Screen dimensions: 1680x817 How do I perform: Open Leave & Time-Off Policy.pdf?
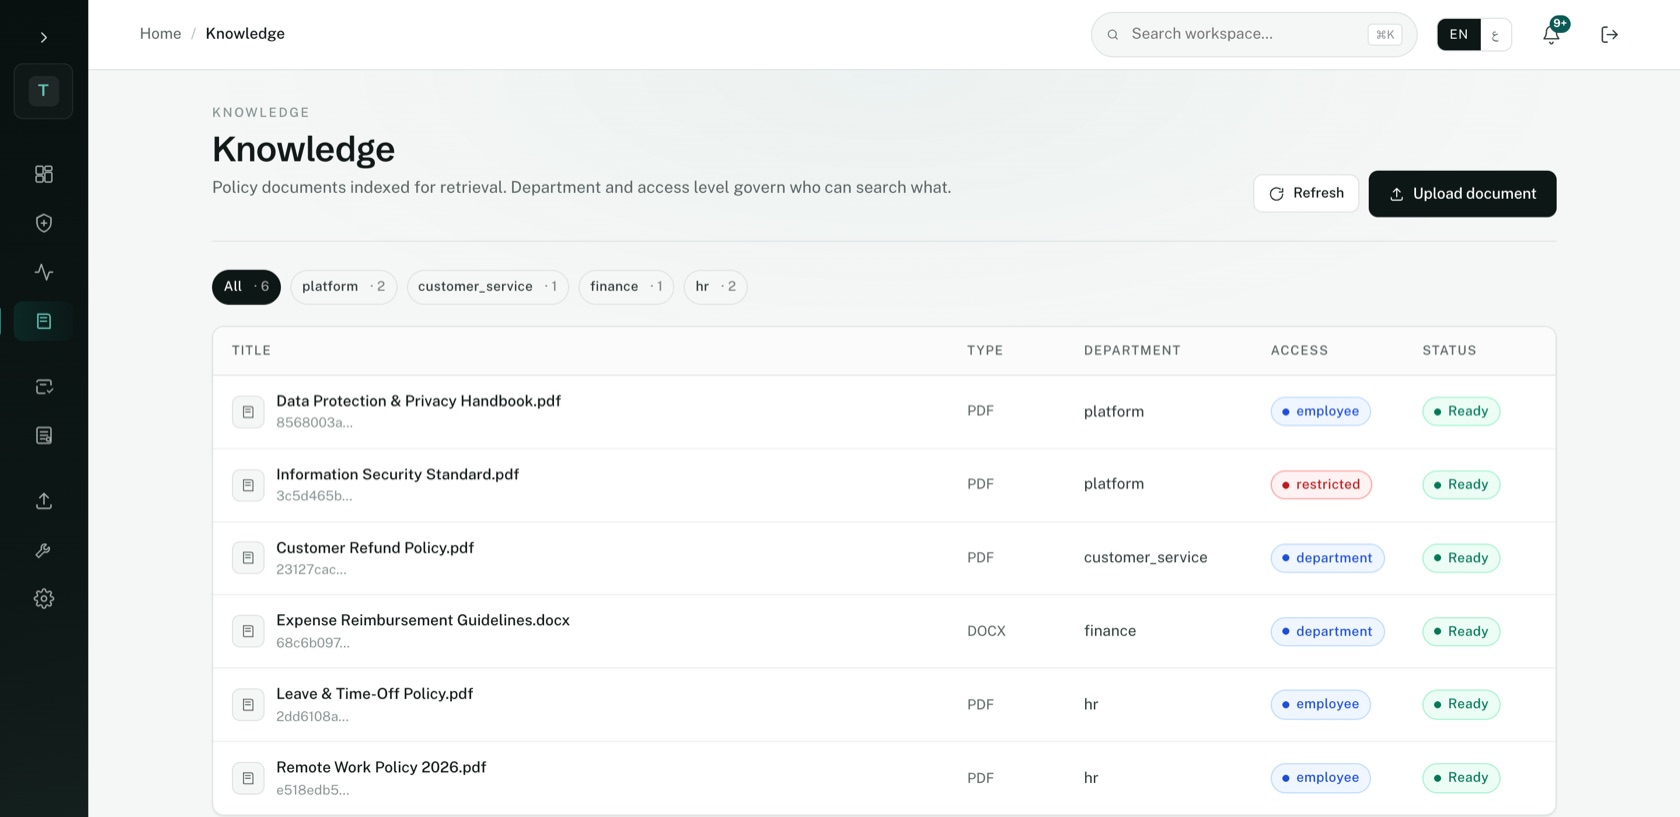pyautogui.click(x=374, y=694)
